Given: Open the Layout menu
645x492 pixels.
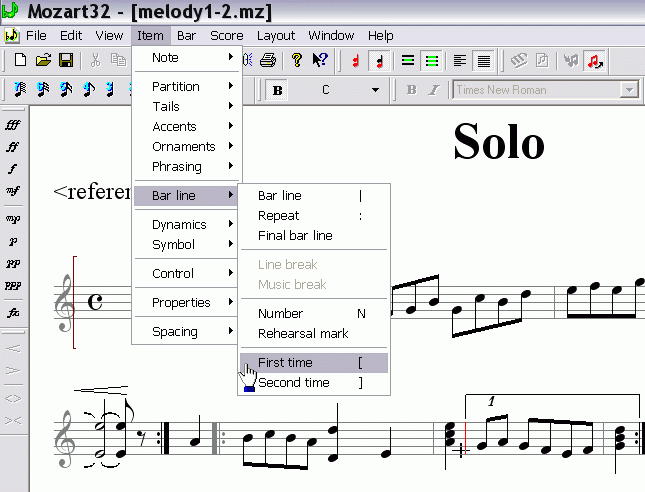Looking at the screenshot, I should pos(276,36).
